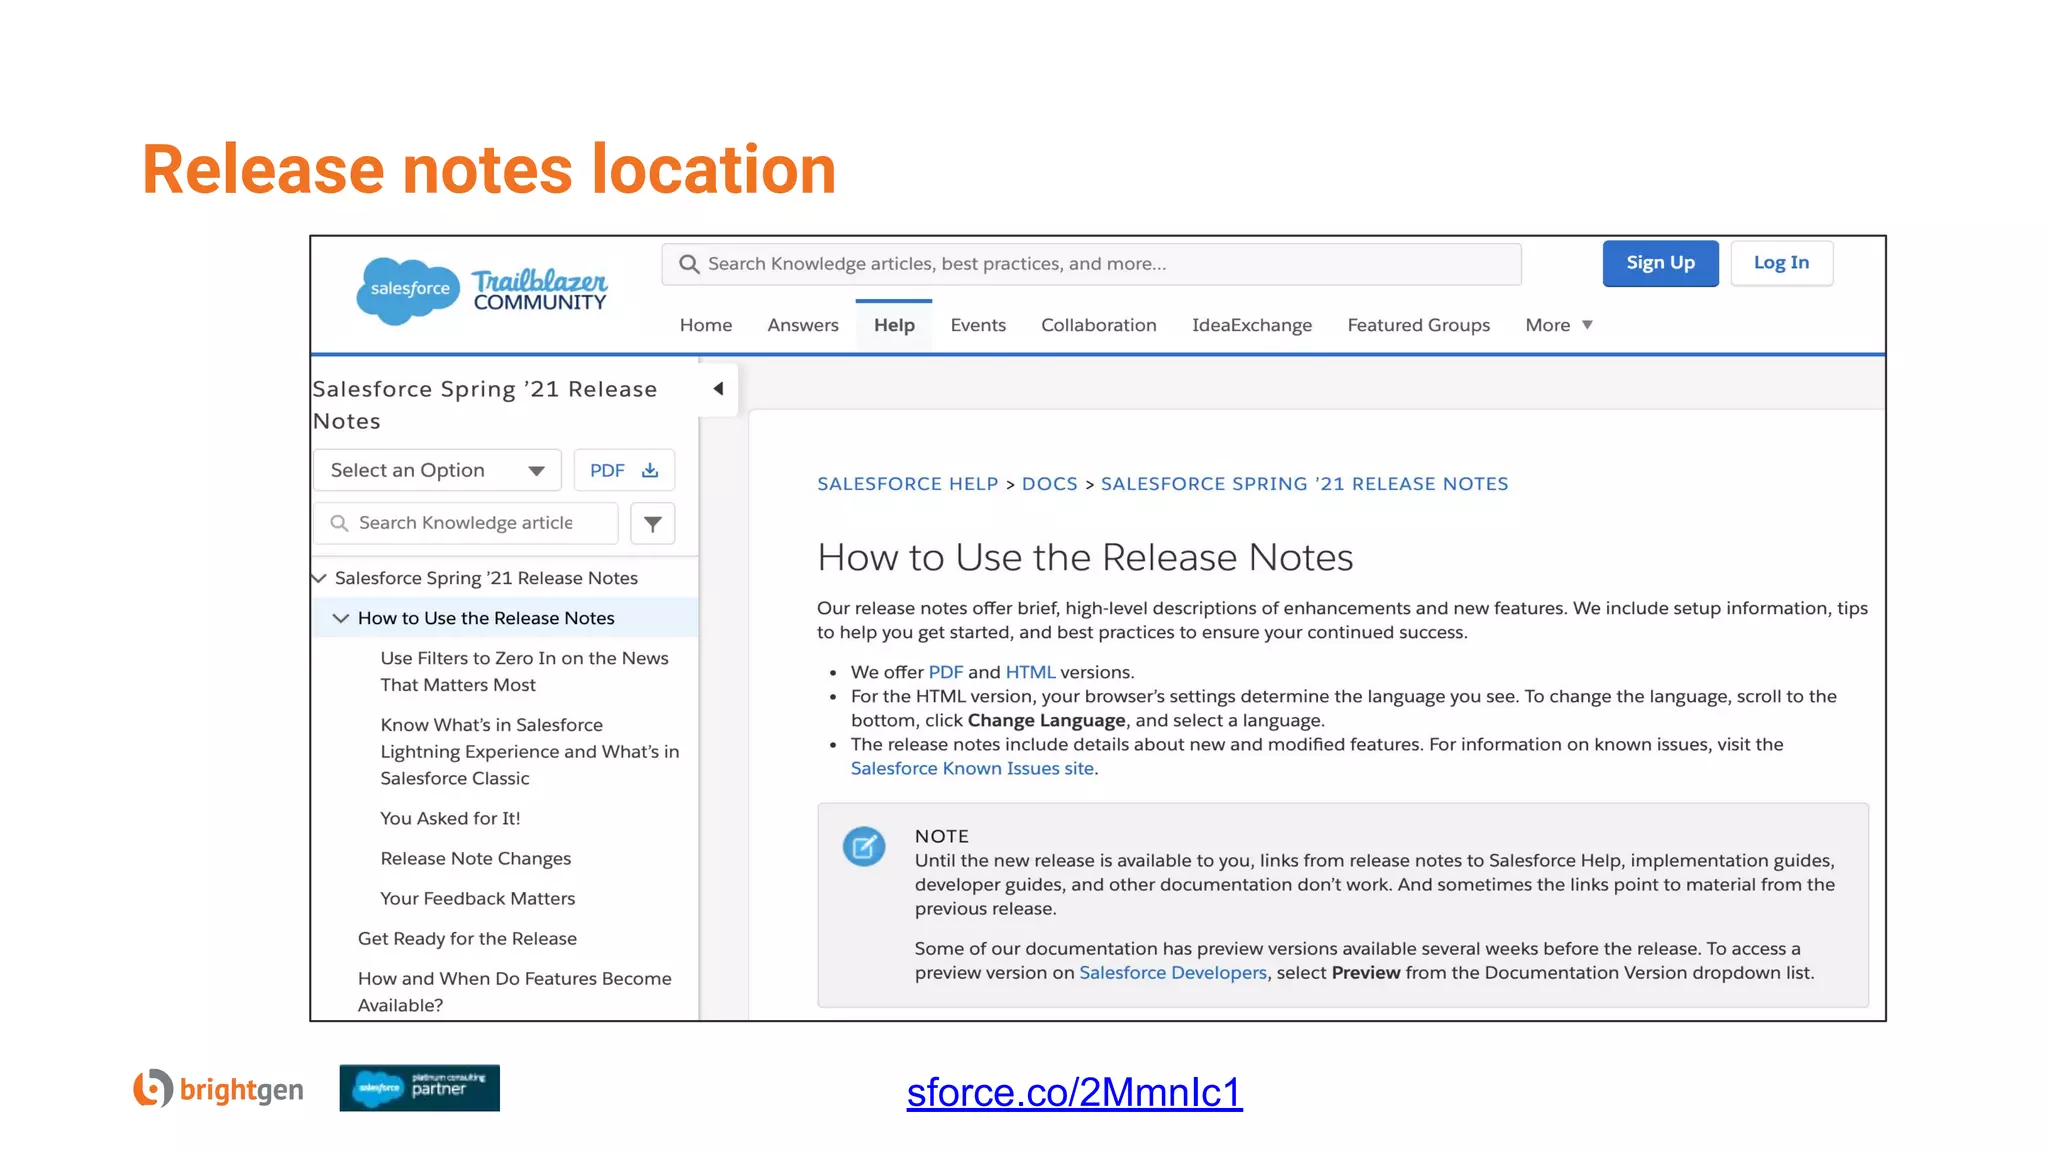
Task: Open the HTML version link
Action: (x=1031, y=672)
